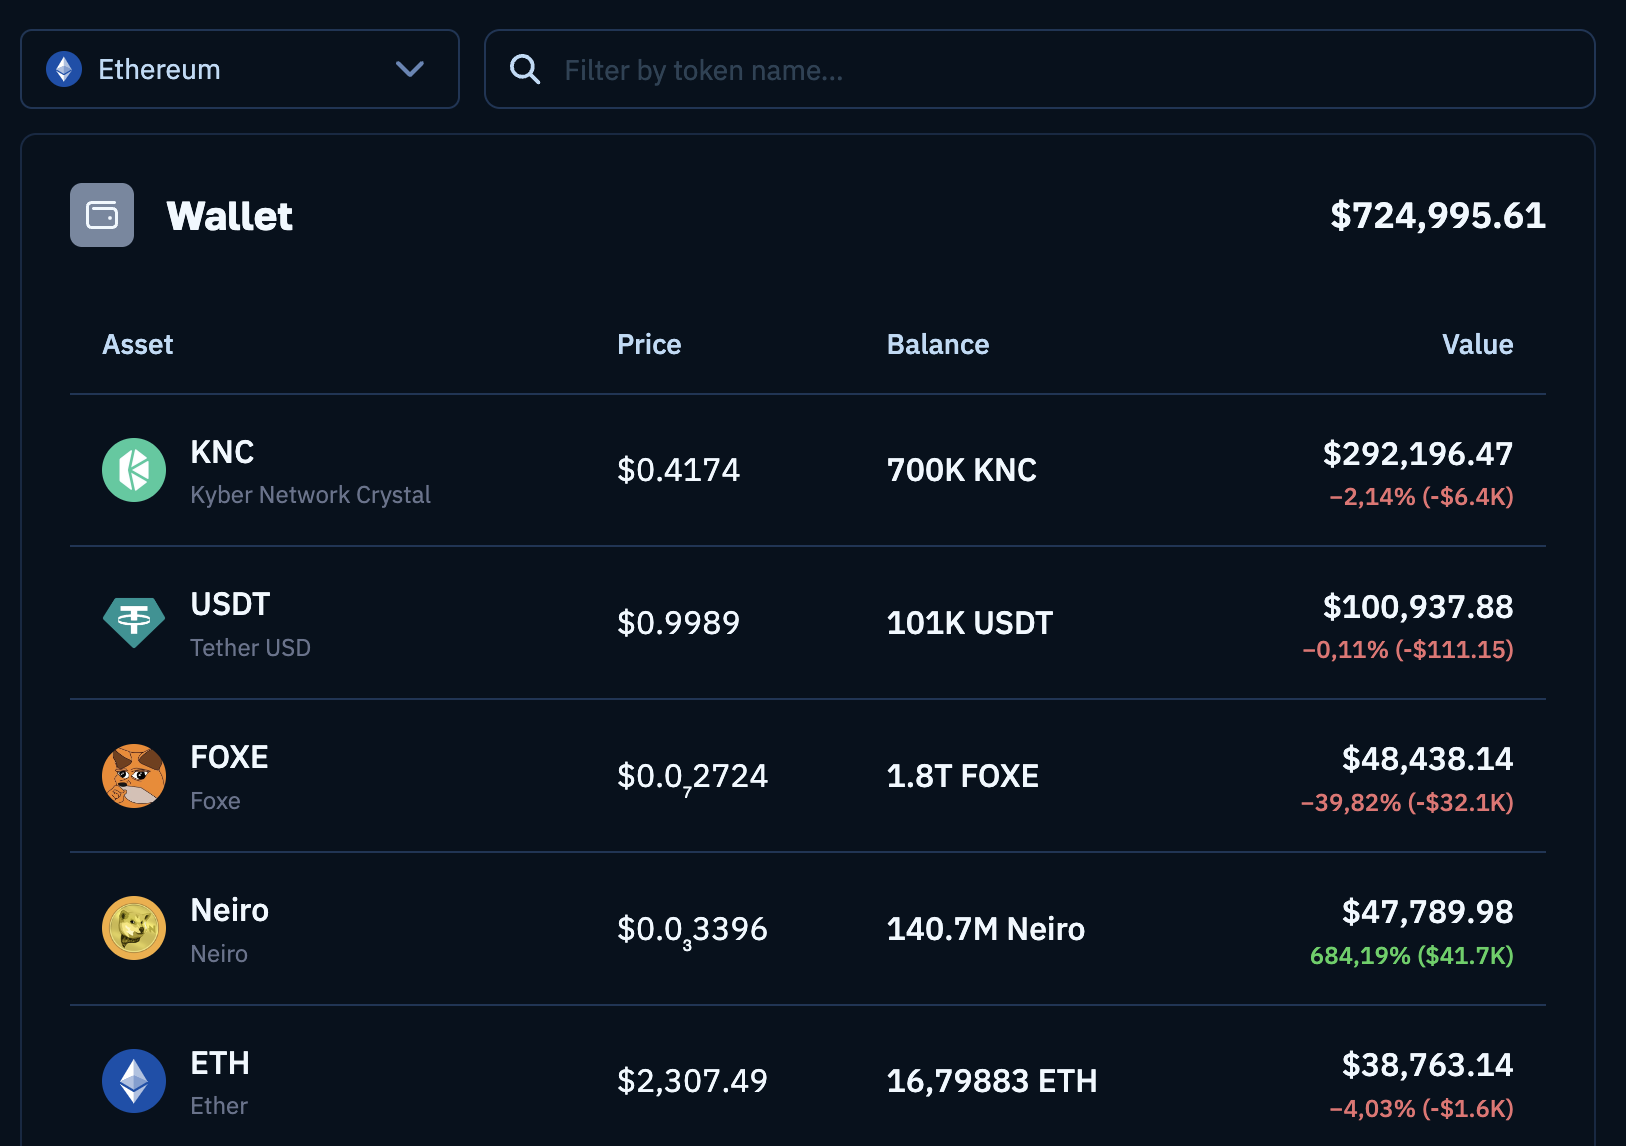This screenshot has width=1626, height=1146.
Task: Sort by the Asset column header
Action: (138, 344)
